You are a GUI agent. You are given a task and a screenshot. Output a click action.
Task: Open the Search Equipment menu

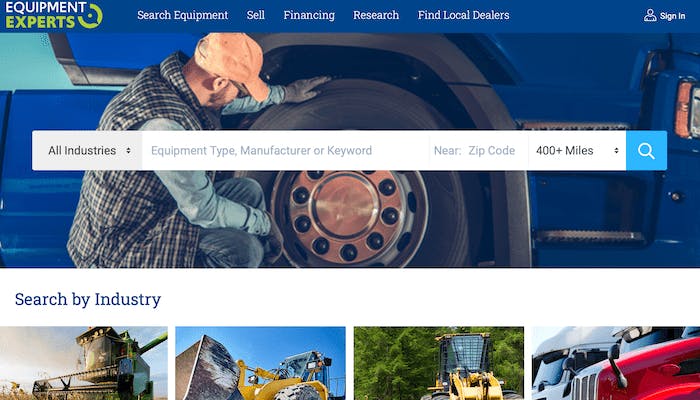pos(183,15)
